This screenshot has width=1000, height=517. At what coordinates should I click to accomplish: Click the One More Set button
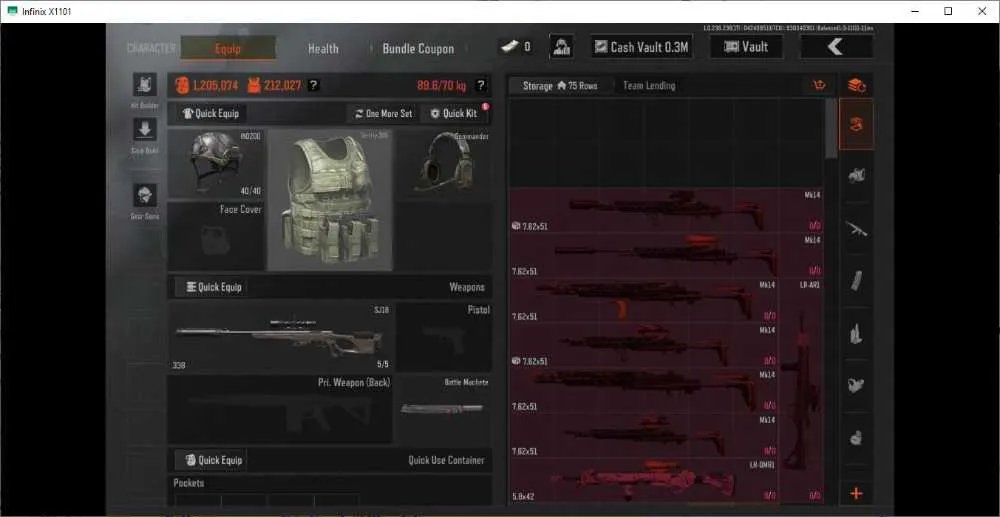pos(383,113)
